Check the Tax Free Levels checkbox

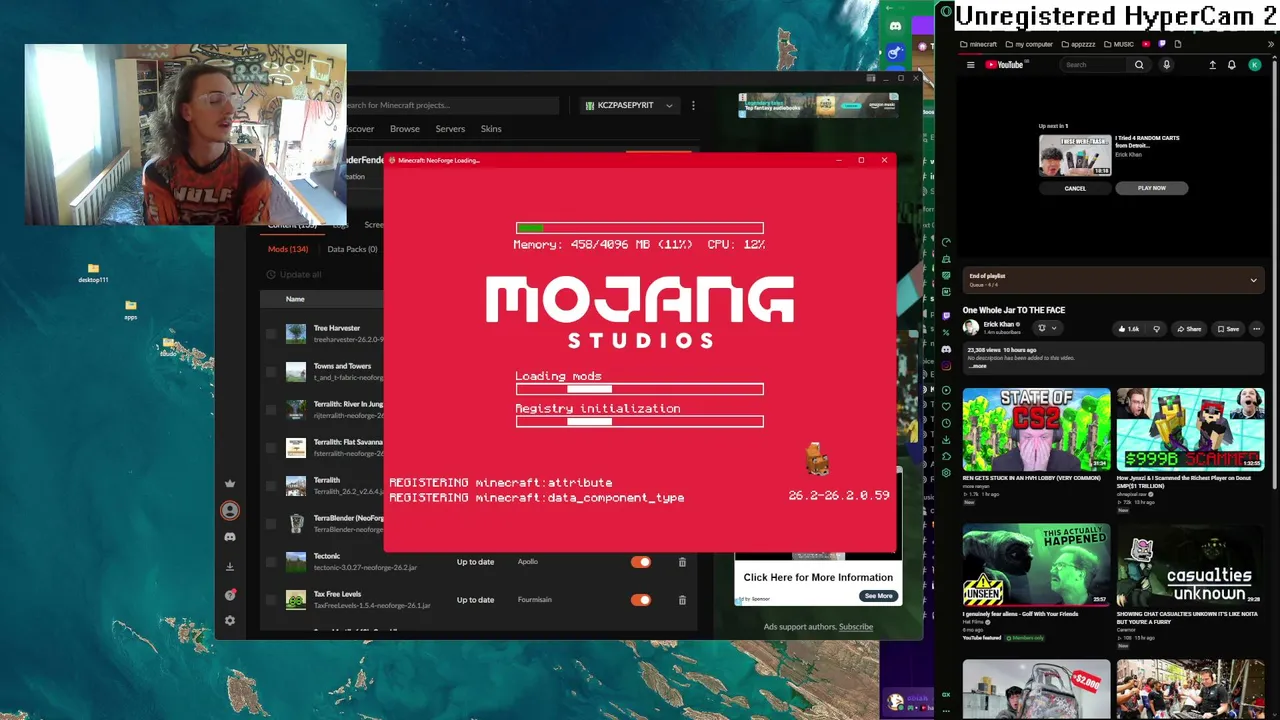(x=271, y=600)
